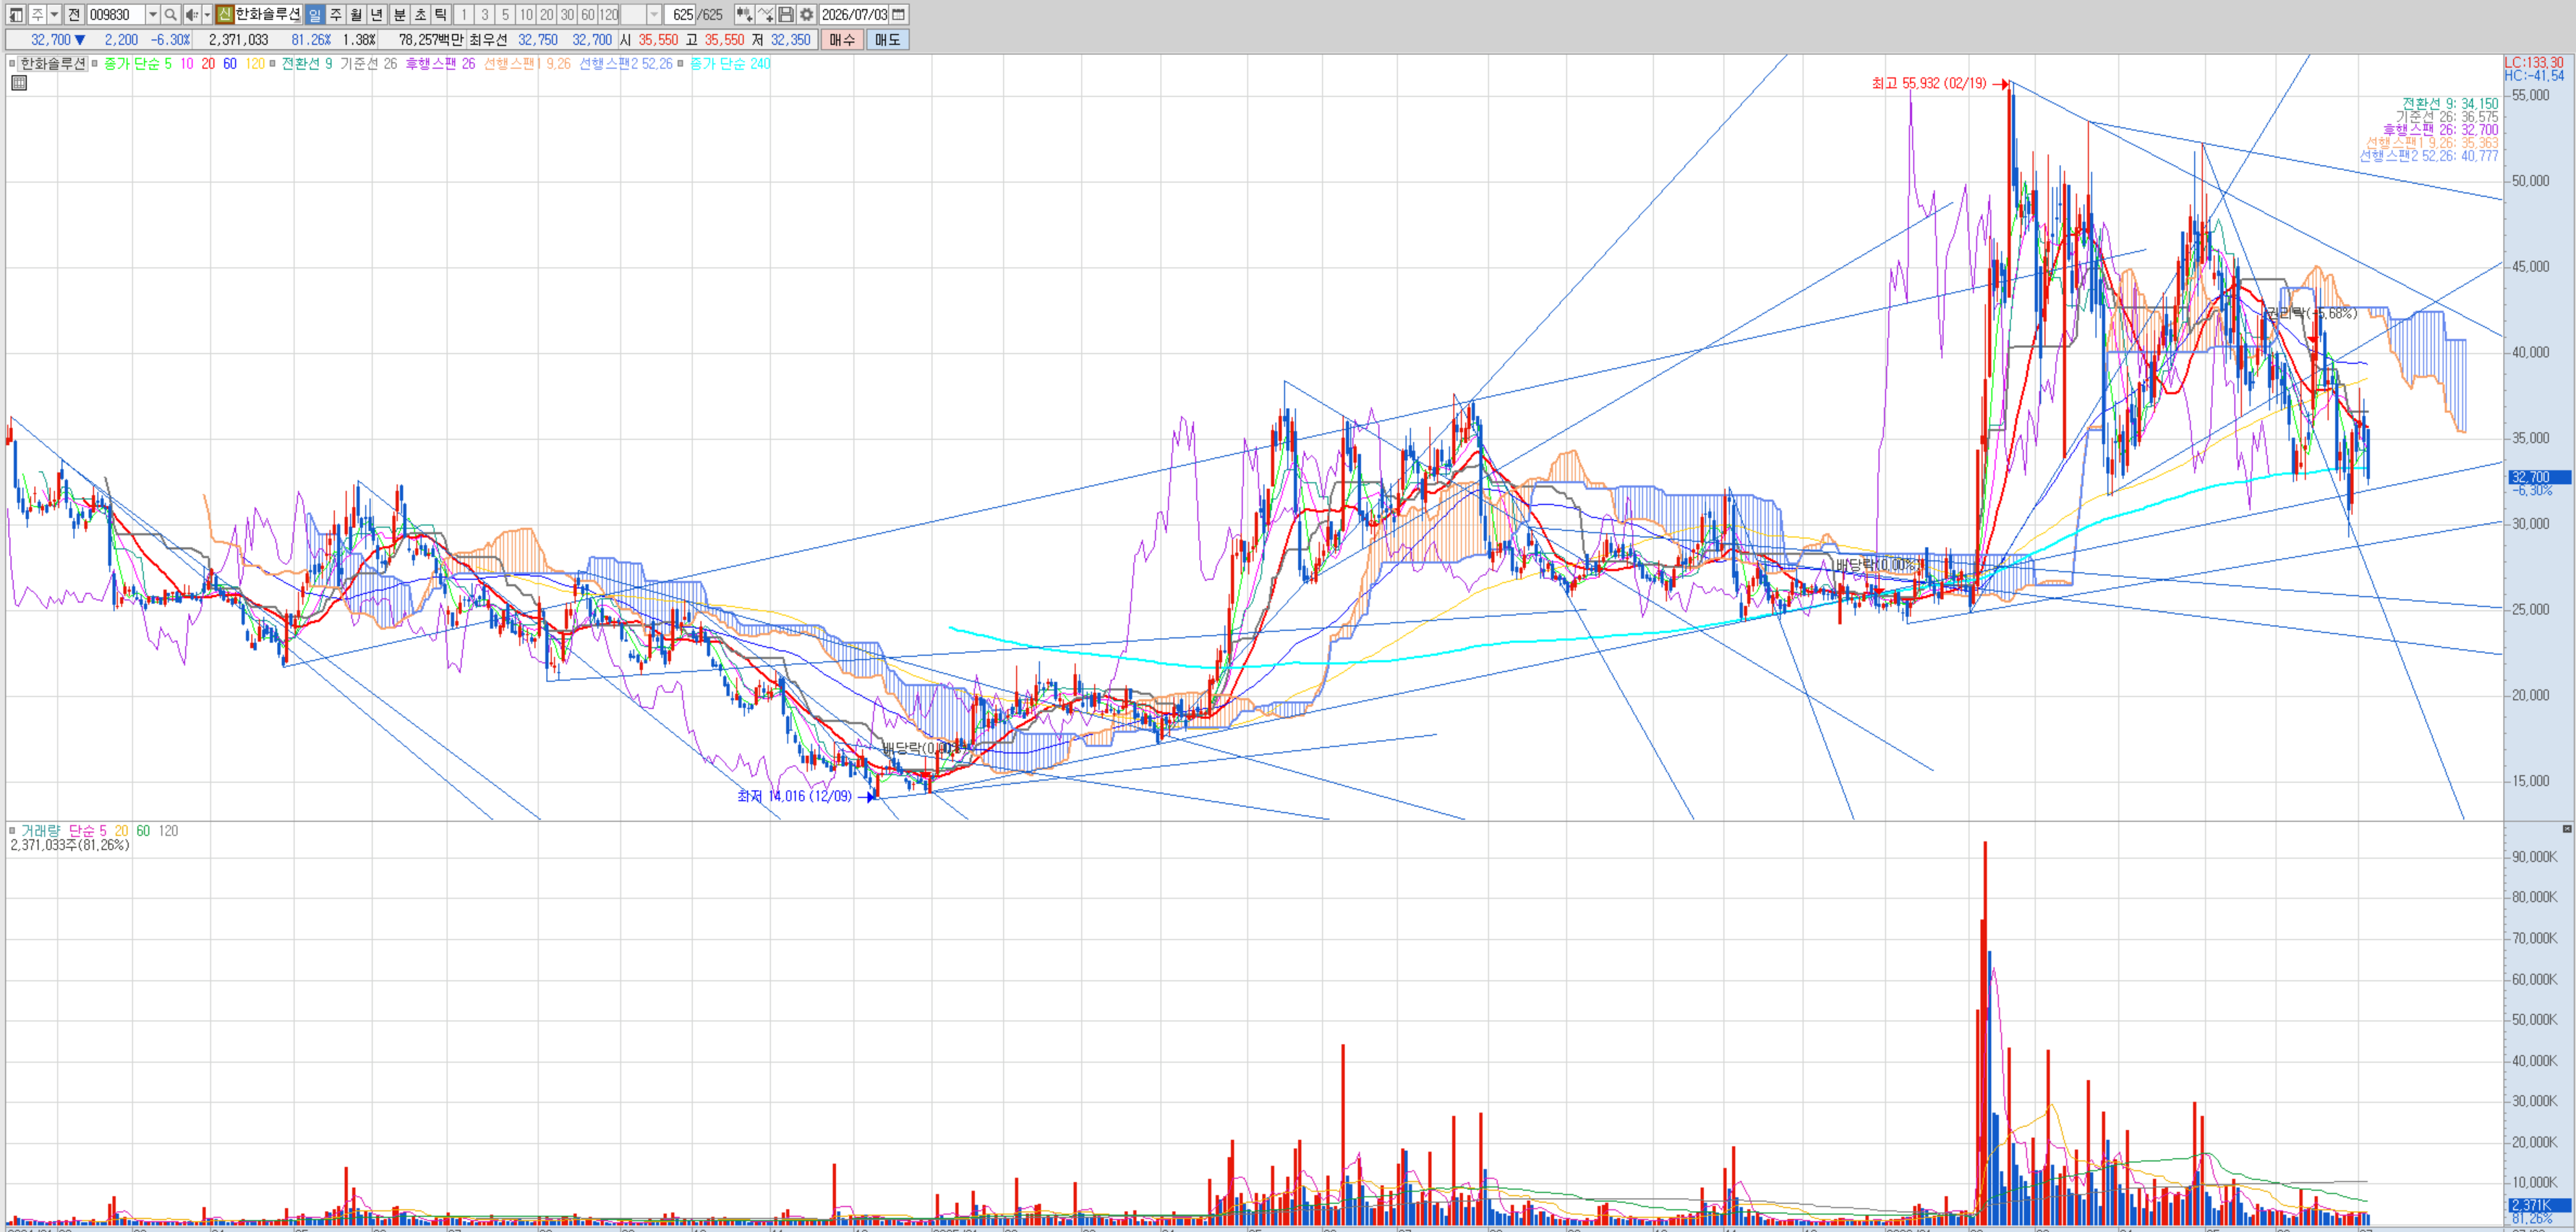Viewport: 2576px width, 1232px height.
Task: Switch to 년 (yearly) chart period
Action: [x=377, y=14]
